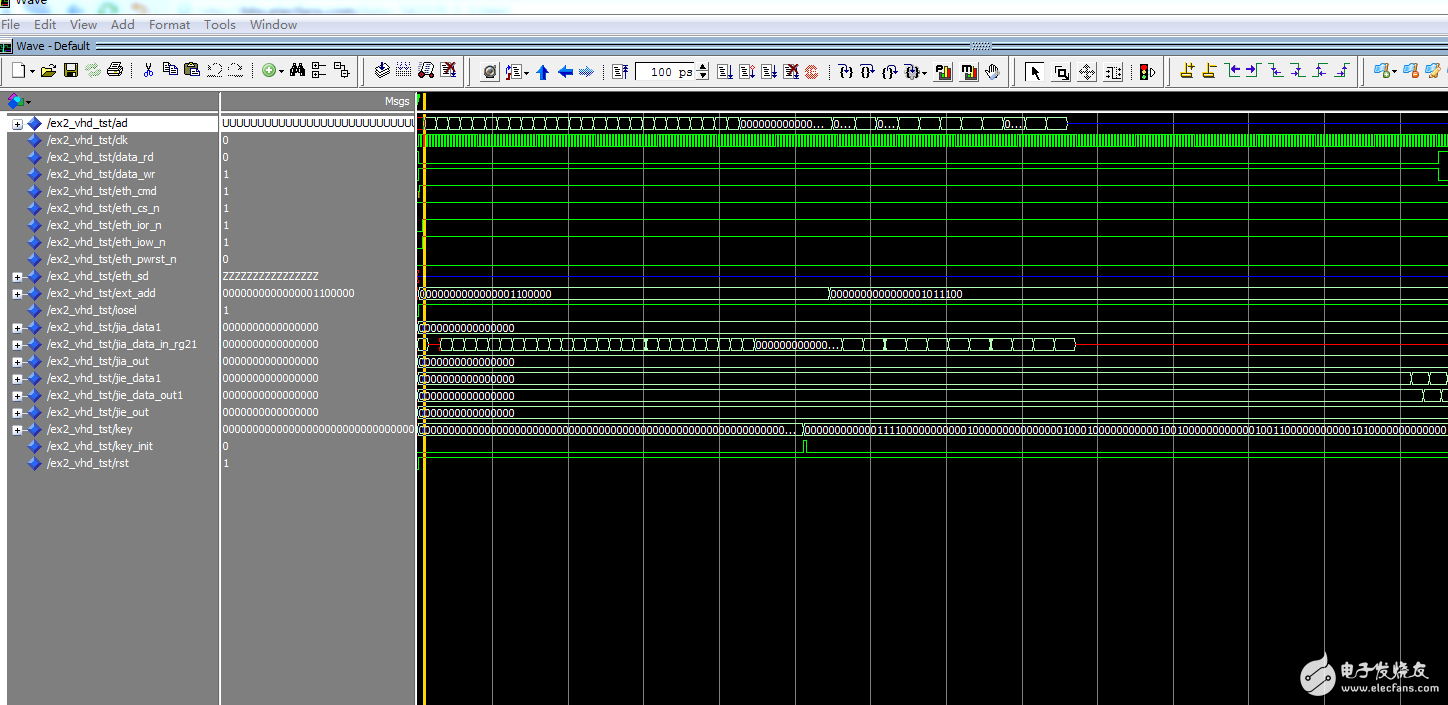Select the /ex2_vhd_tst/key_init signal
The image size is (1448, 705).
(x=100, y=446)
